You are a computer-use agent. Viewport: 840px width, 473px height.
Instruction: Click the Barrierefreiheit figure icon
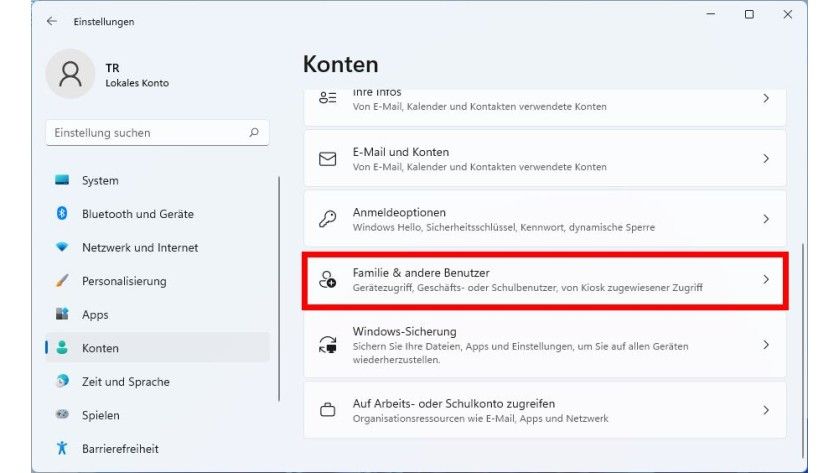62,448
